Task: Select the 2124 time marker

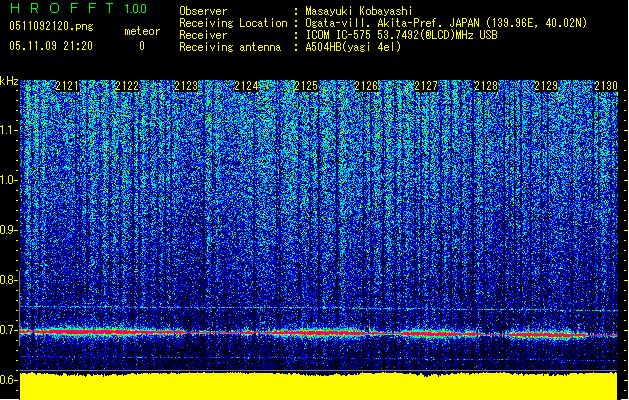Action: point(246,86)
